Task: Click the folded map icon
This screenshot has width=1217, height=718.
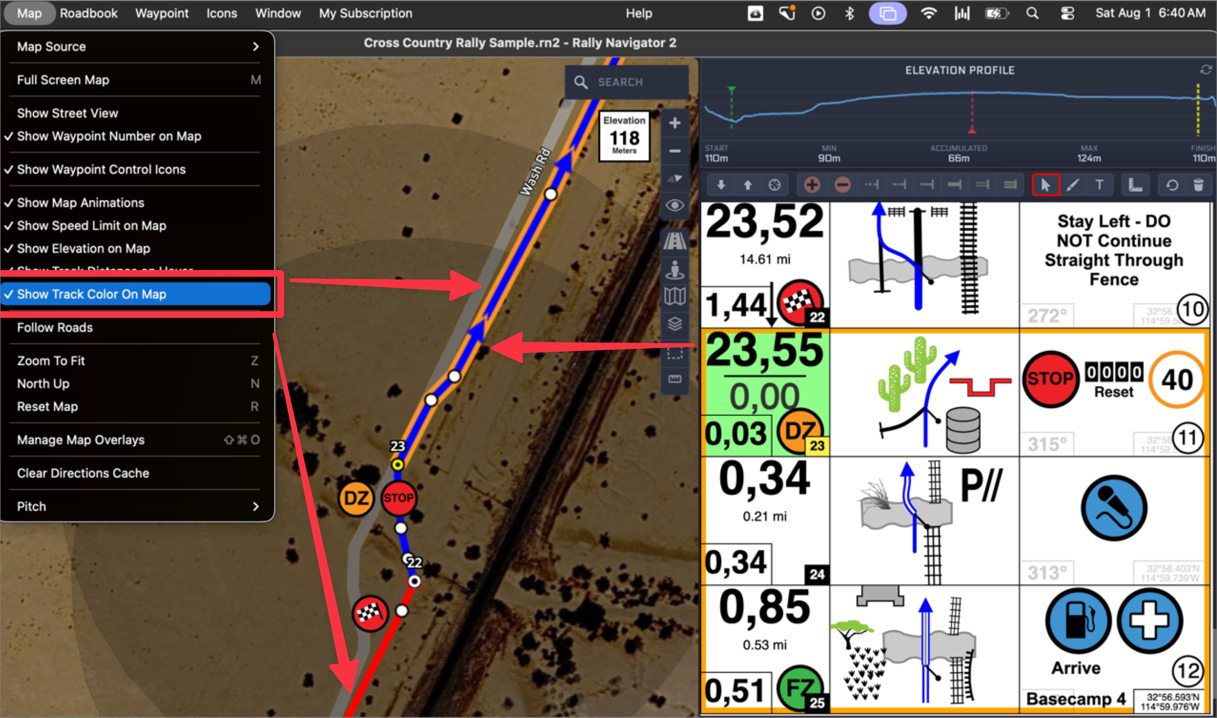Action: [x=675, y=296]
